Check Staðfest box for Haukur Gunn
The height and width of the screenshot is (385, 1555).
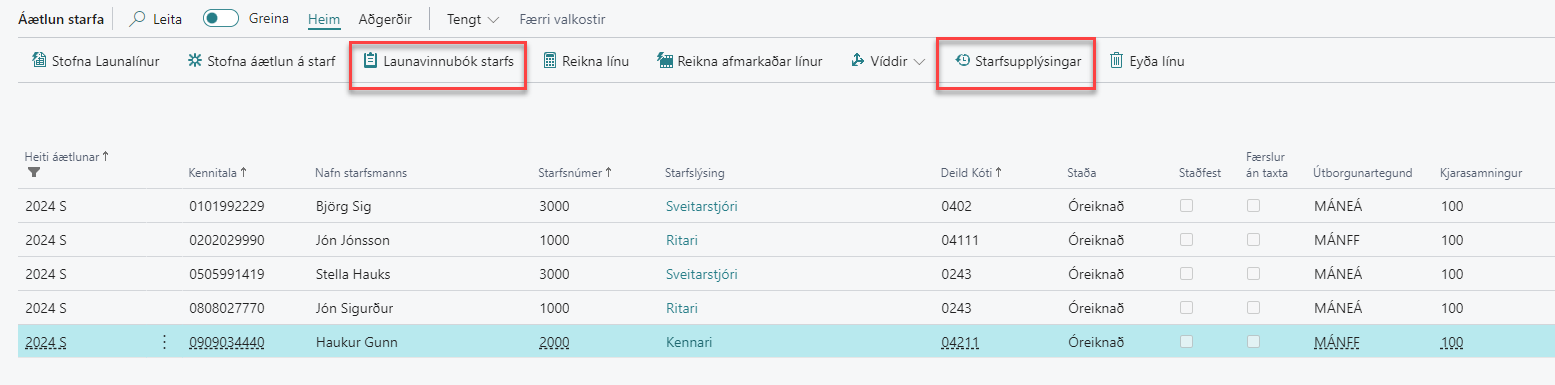1186,342
